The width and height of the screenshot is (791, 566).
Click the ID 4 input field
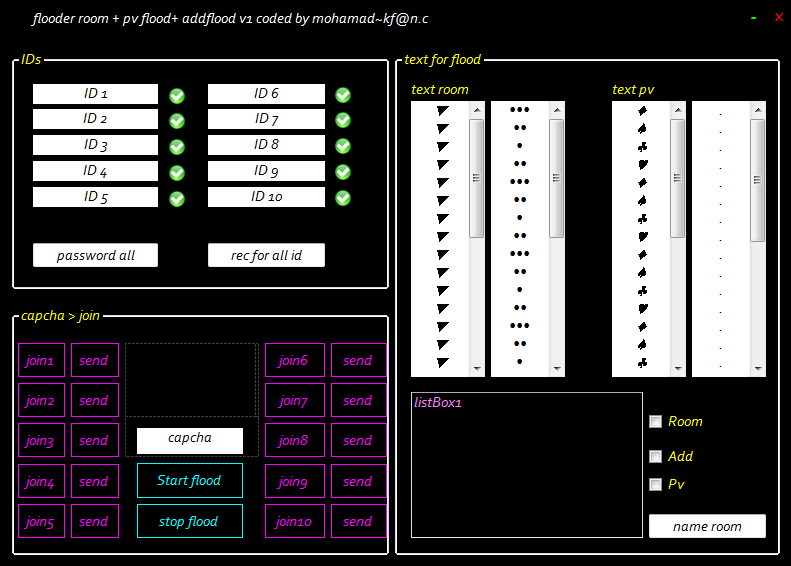click(x=95, y=171)
